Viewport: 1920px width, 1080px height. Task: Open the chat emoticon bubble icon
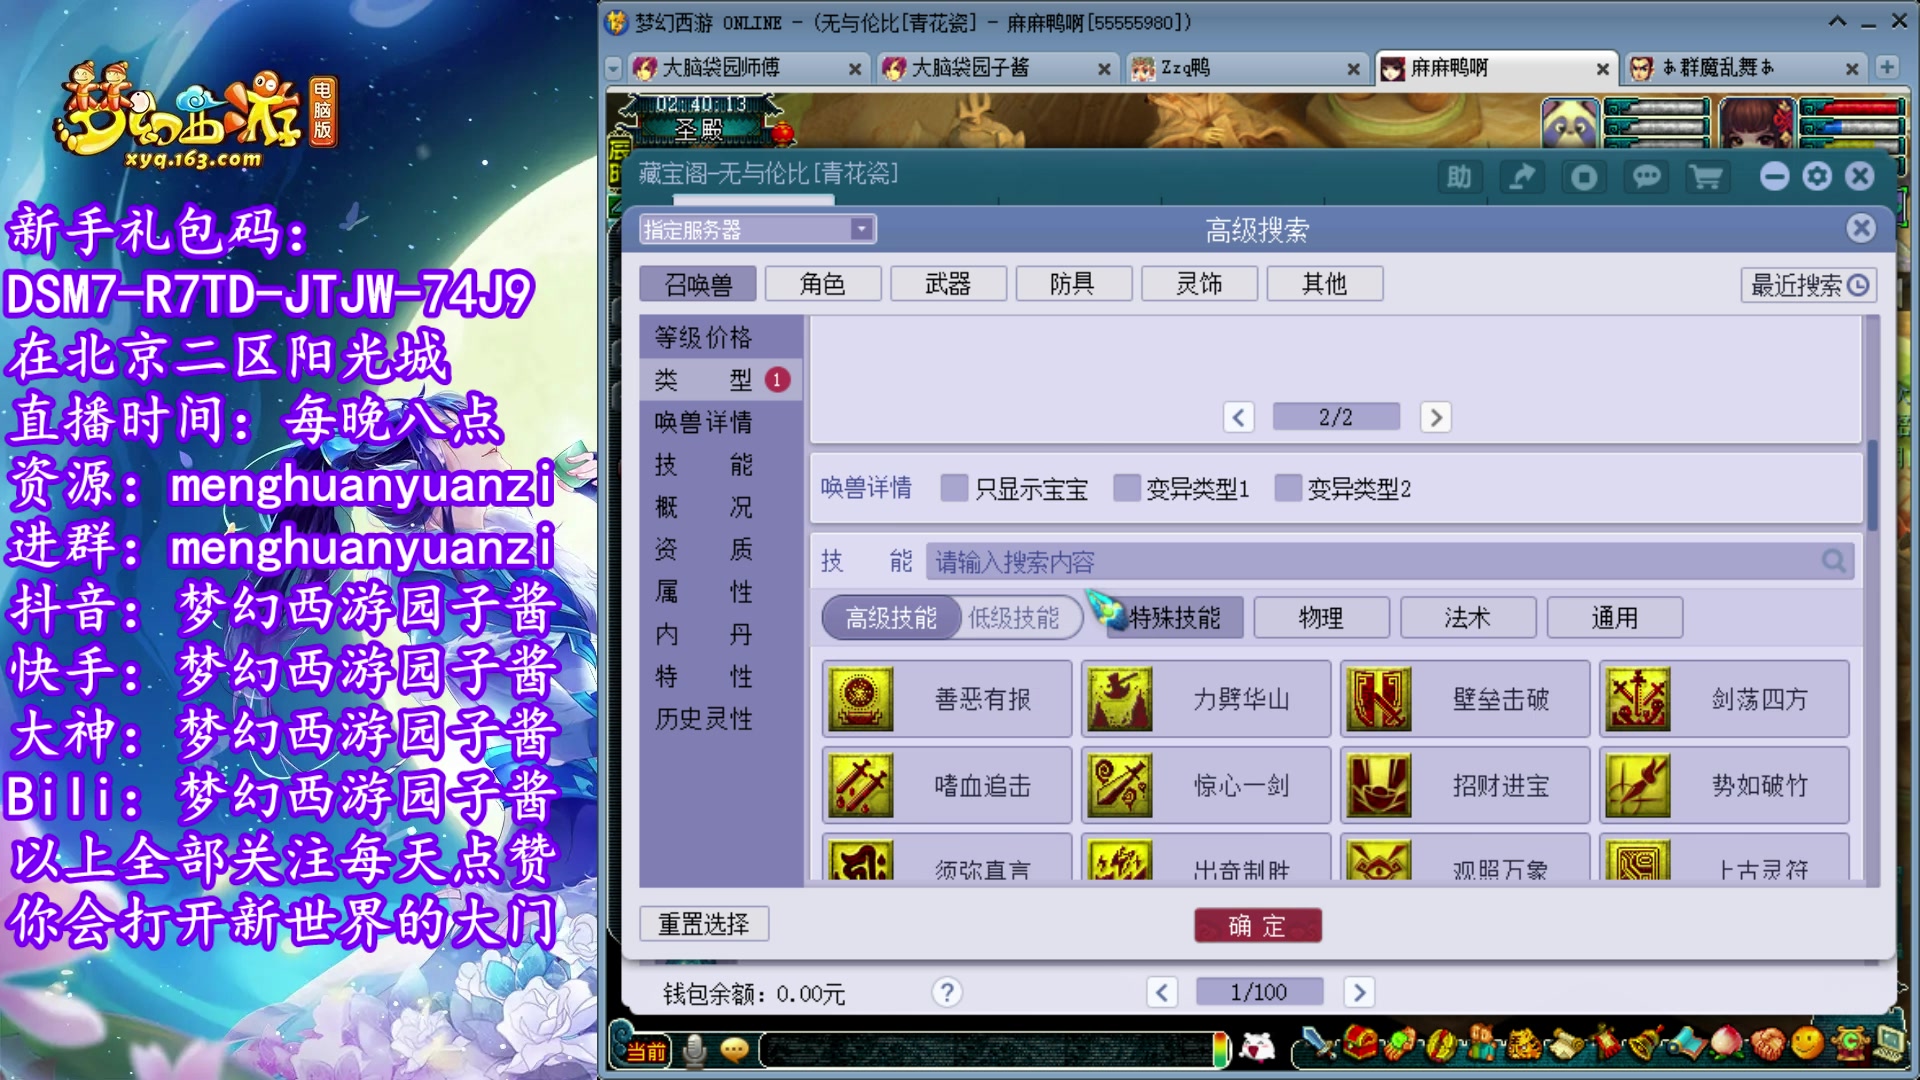tap(735, 1050)
